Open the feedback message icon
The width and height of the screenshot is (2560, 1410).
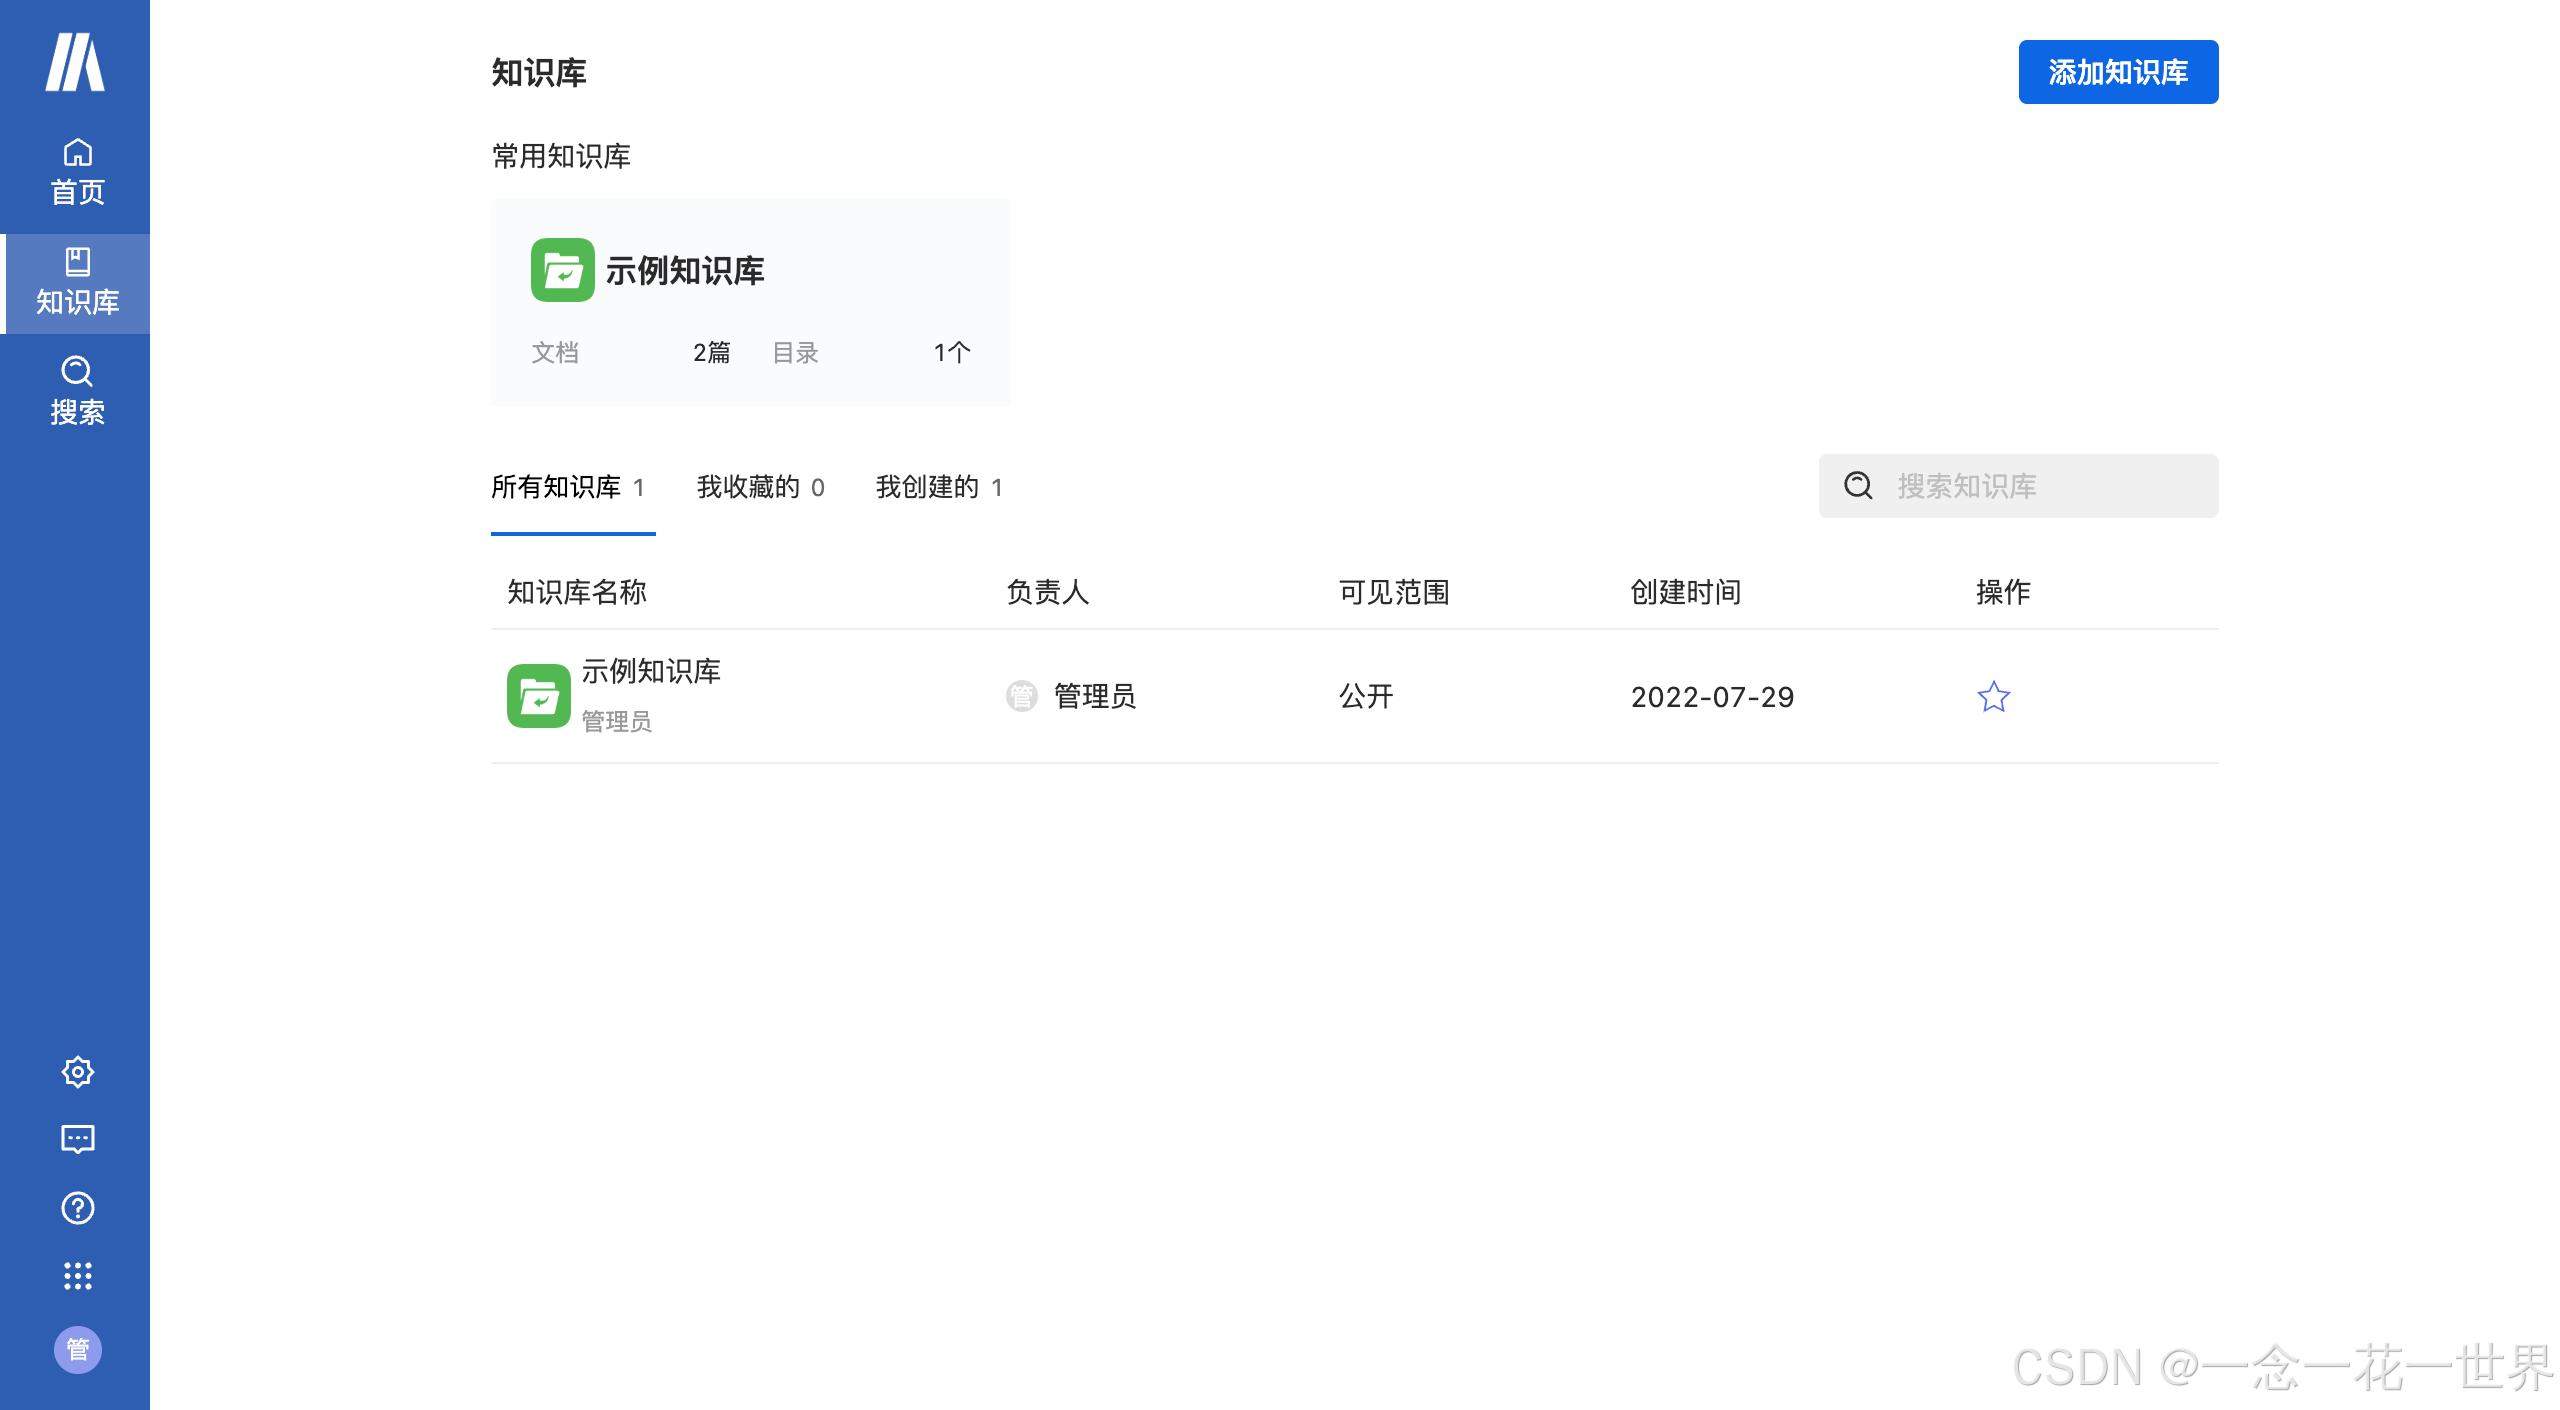click(x=78, y=1140)
